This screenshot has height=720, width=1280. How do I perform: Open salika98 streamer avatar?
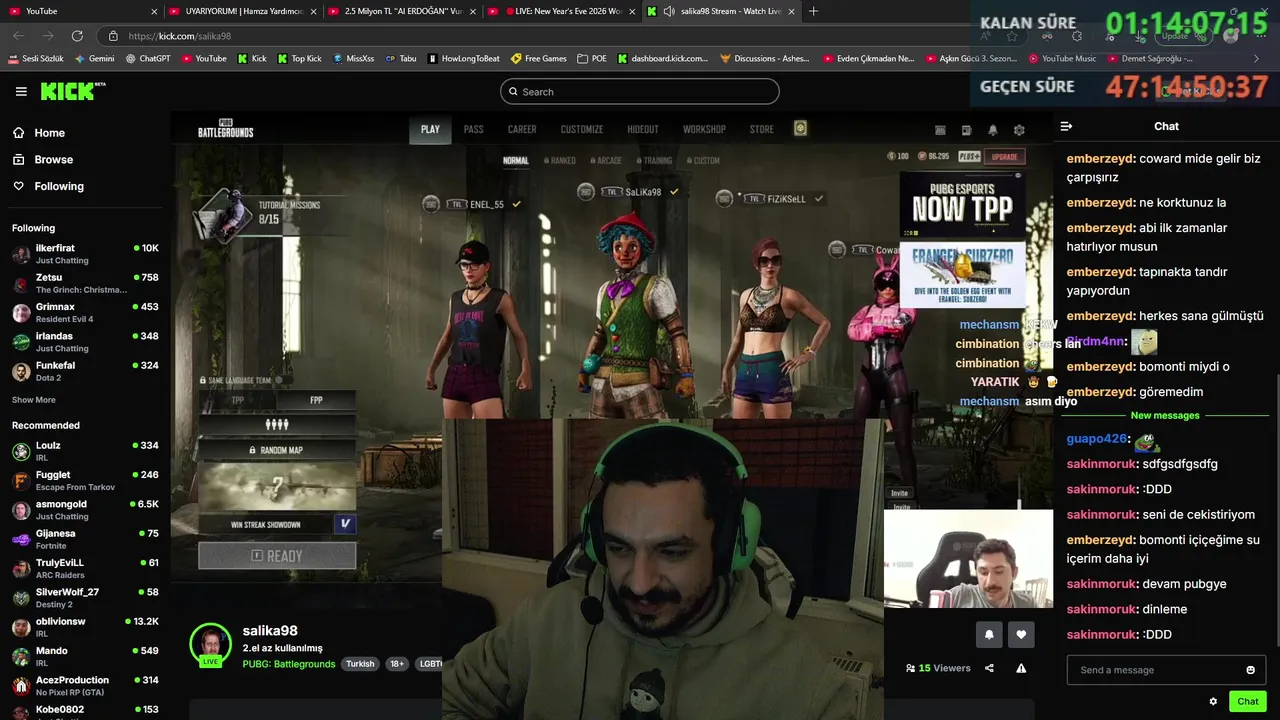211,645
